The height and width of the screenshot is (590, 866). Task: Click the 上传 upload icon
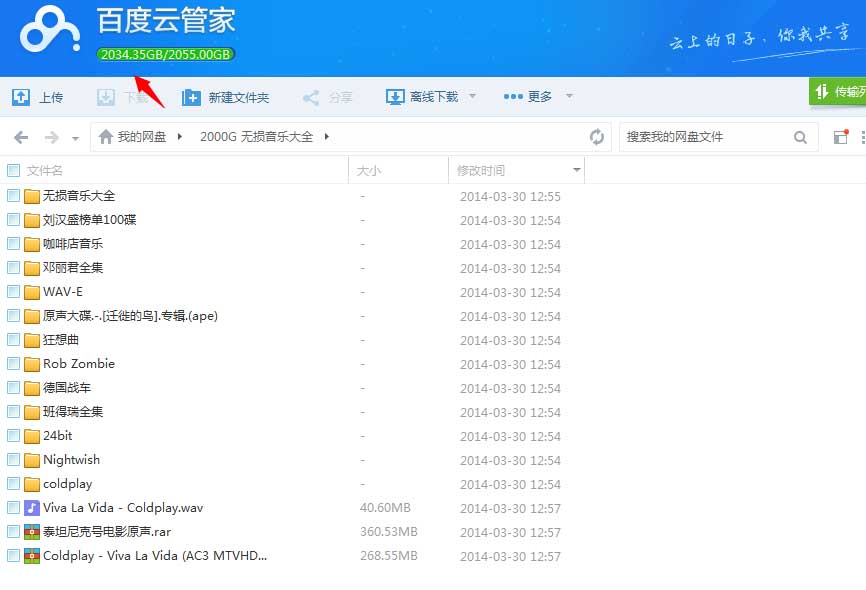coord(21,97)
